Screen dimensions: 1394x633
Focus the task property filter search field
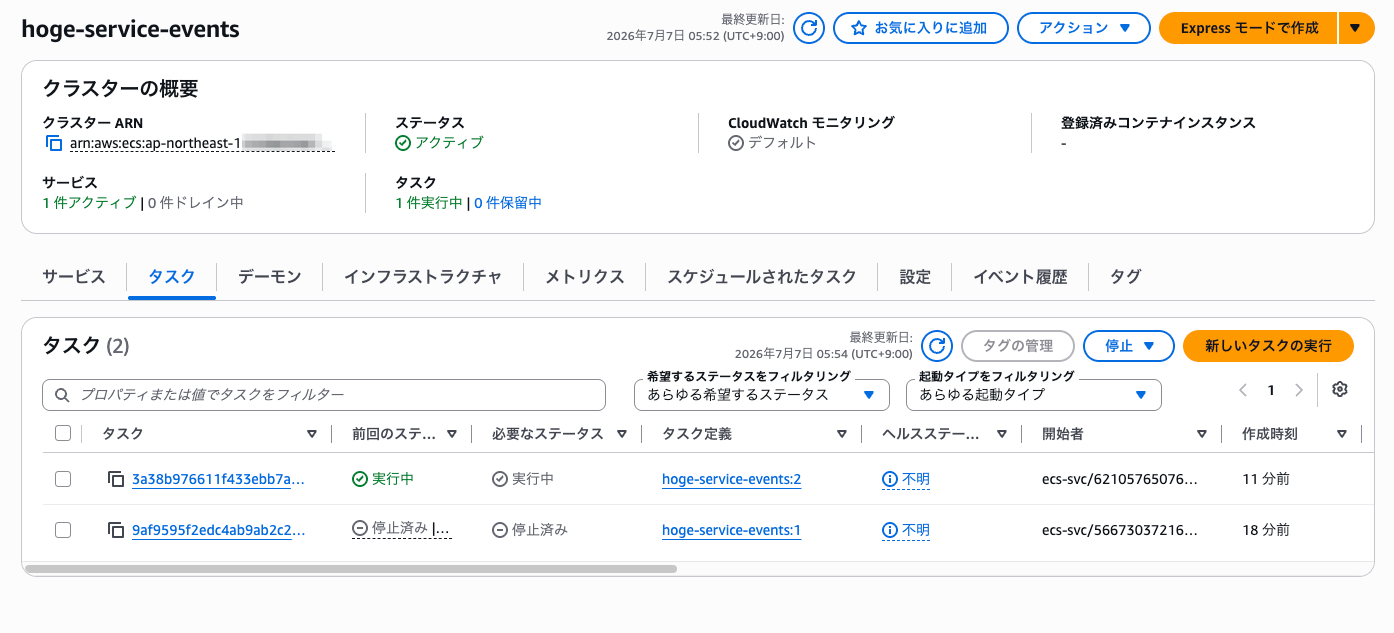point(324,395)
